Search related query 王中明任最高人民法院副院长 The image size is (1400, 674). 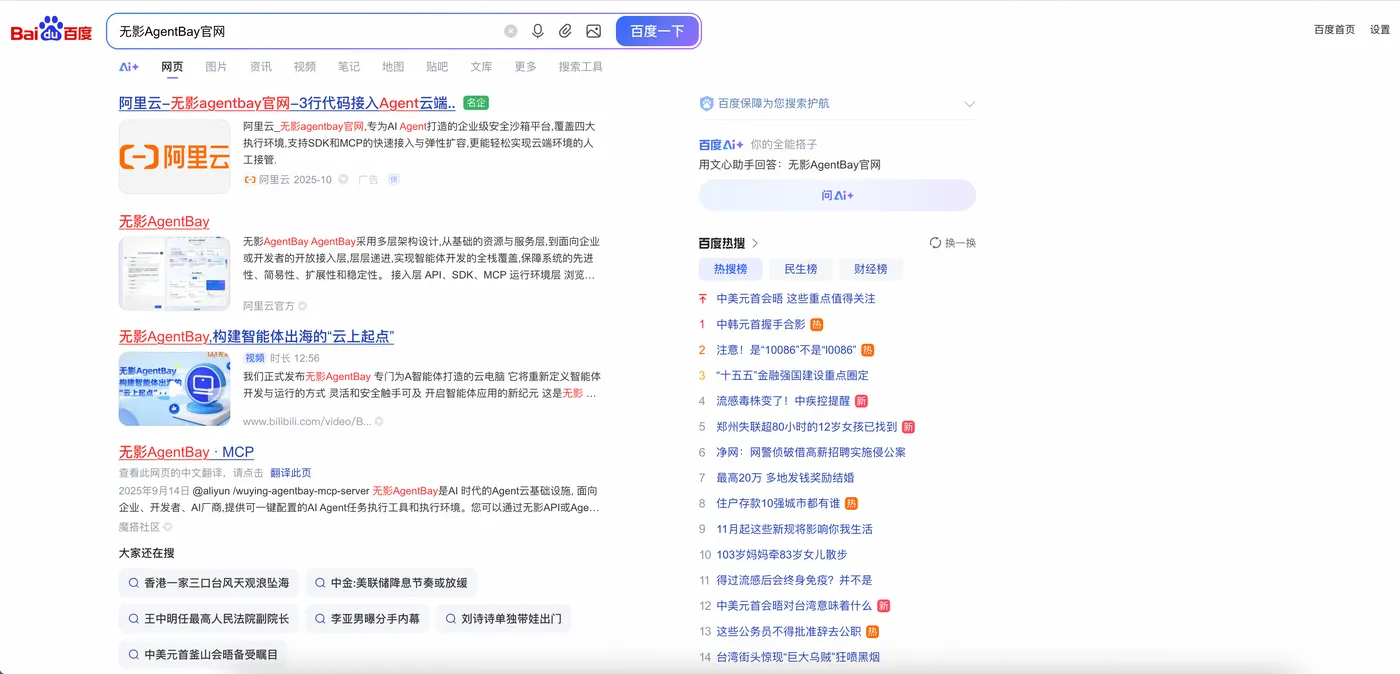208,619
